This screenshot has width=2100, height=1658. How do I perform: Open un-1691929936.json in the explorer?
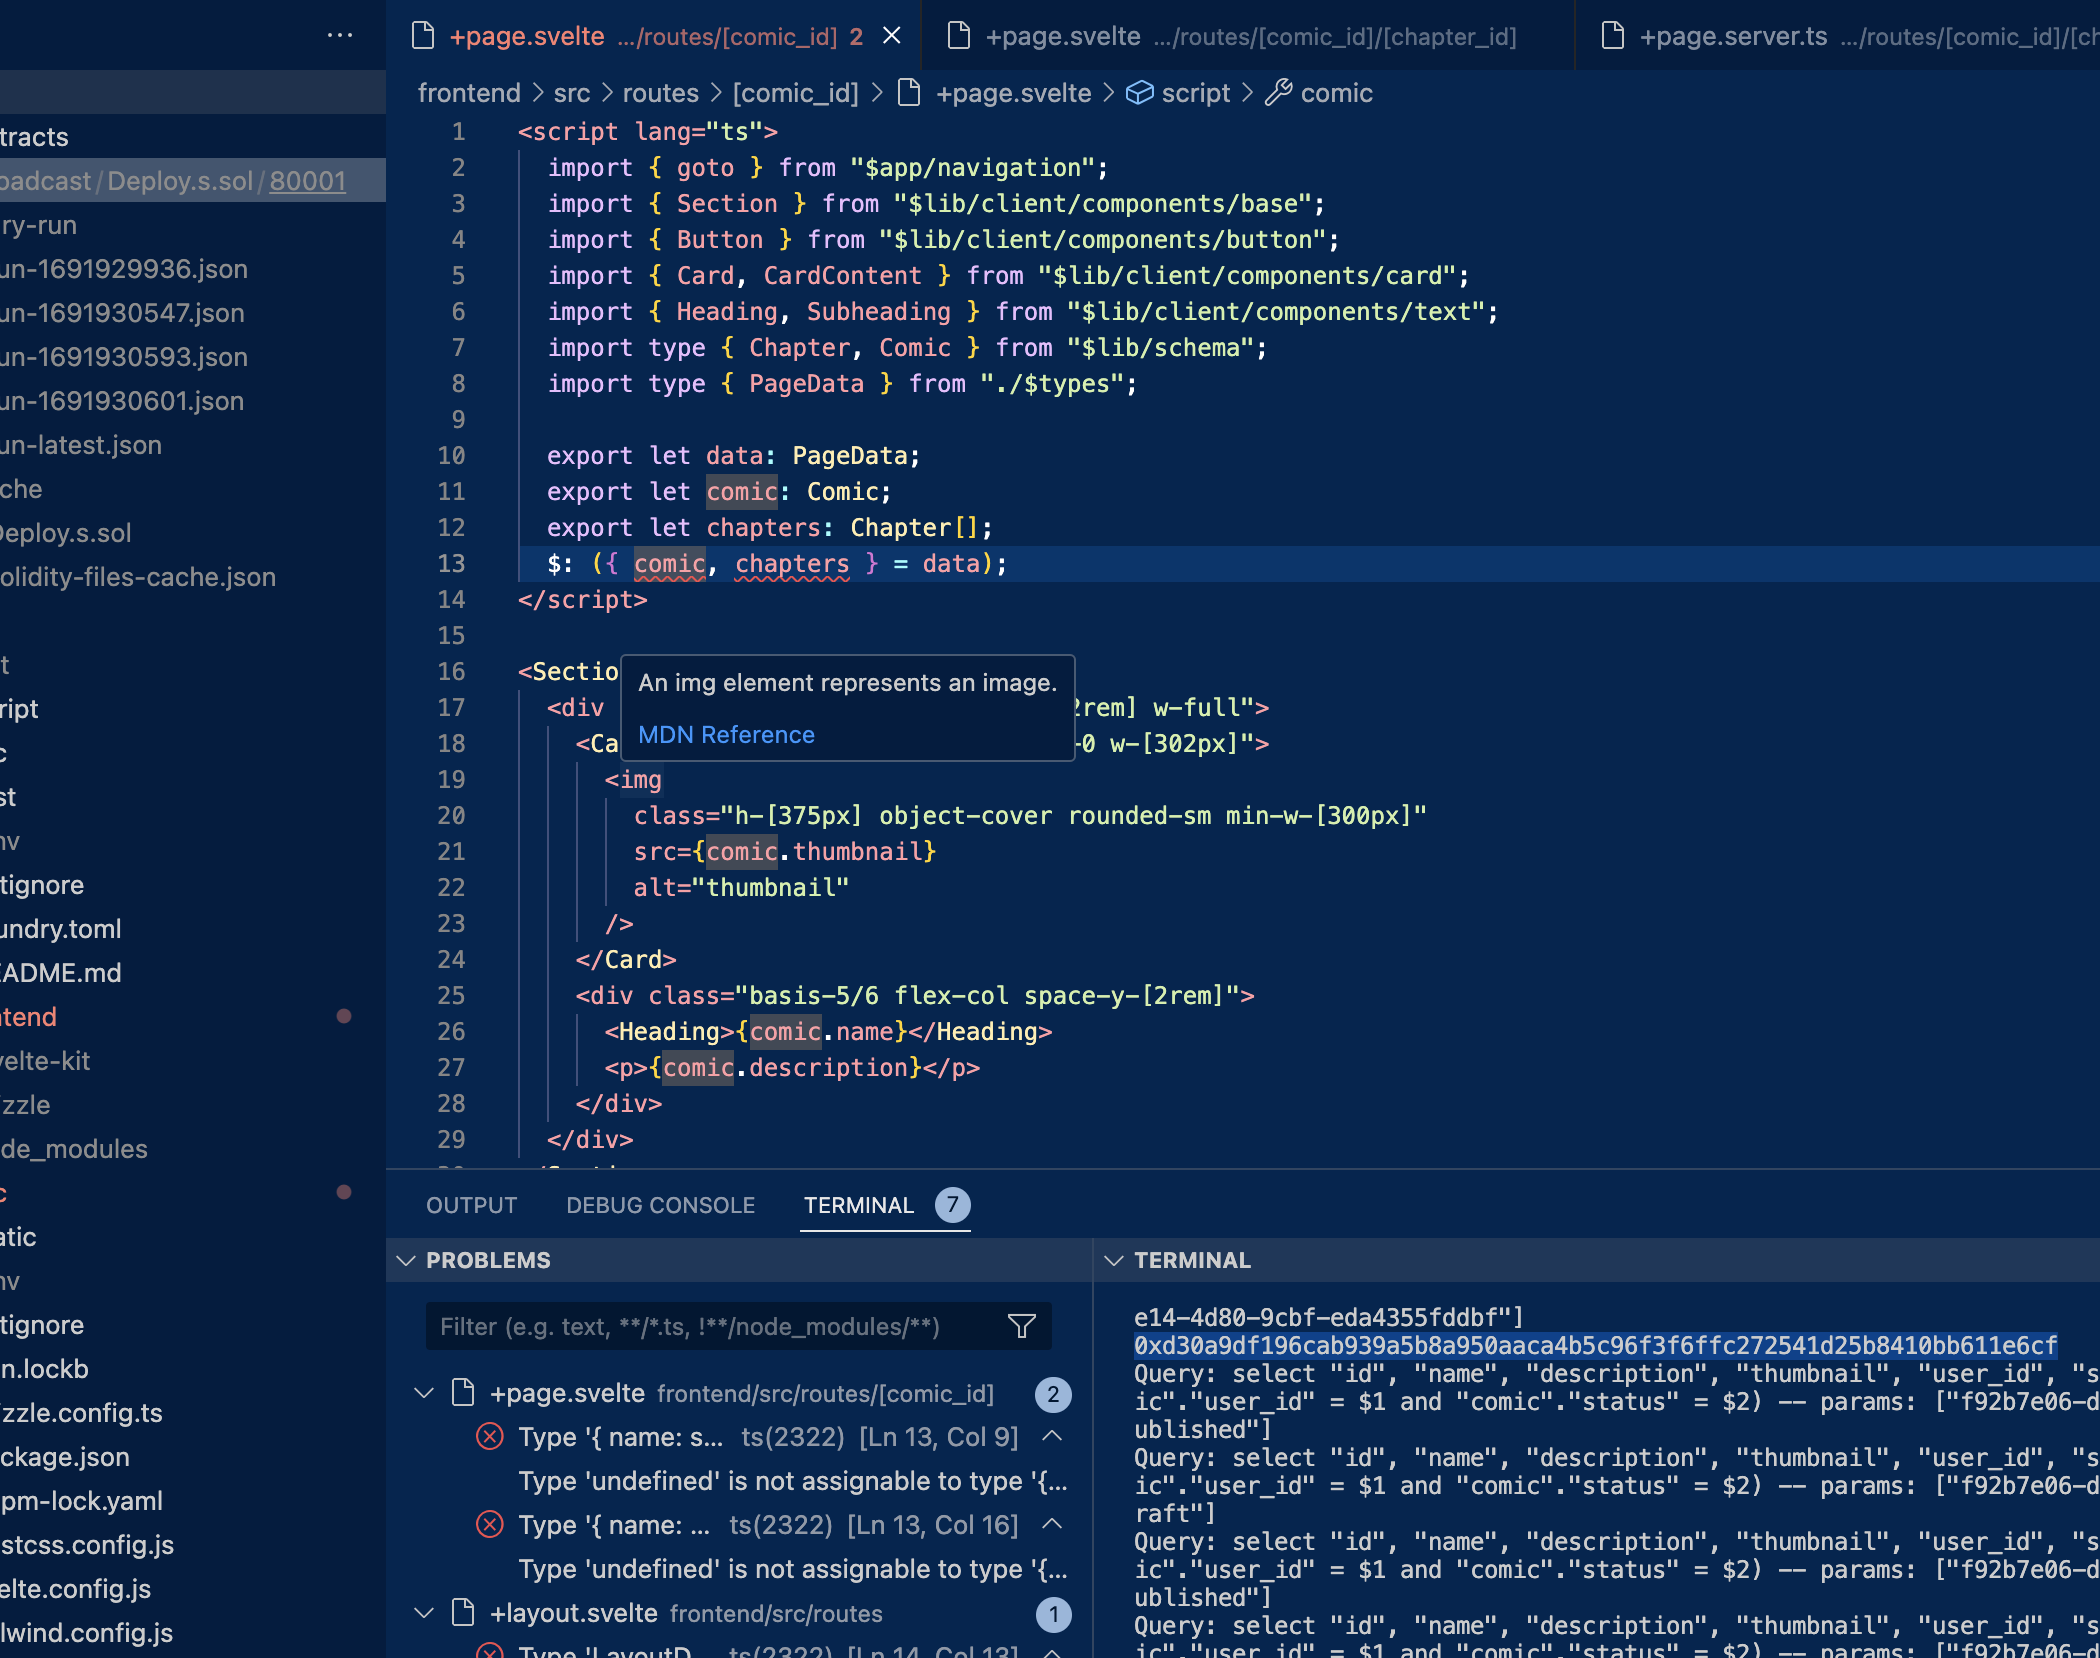(124, 269)
